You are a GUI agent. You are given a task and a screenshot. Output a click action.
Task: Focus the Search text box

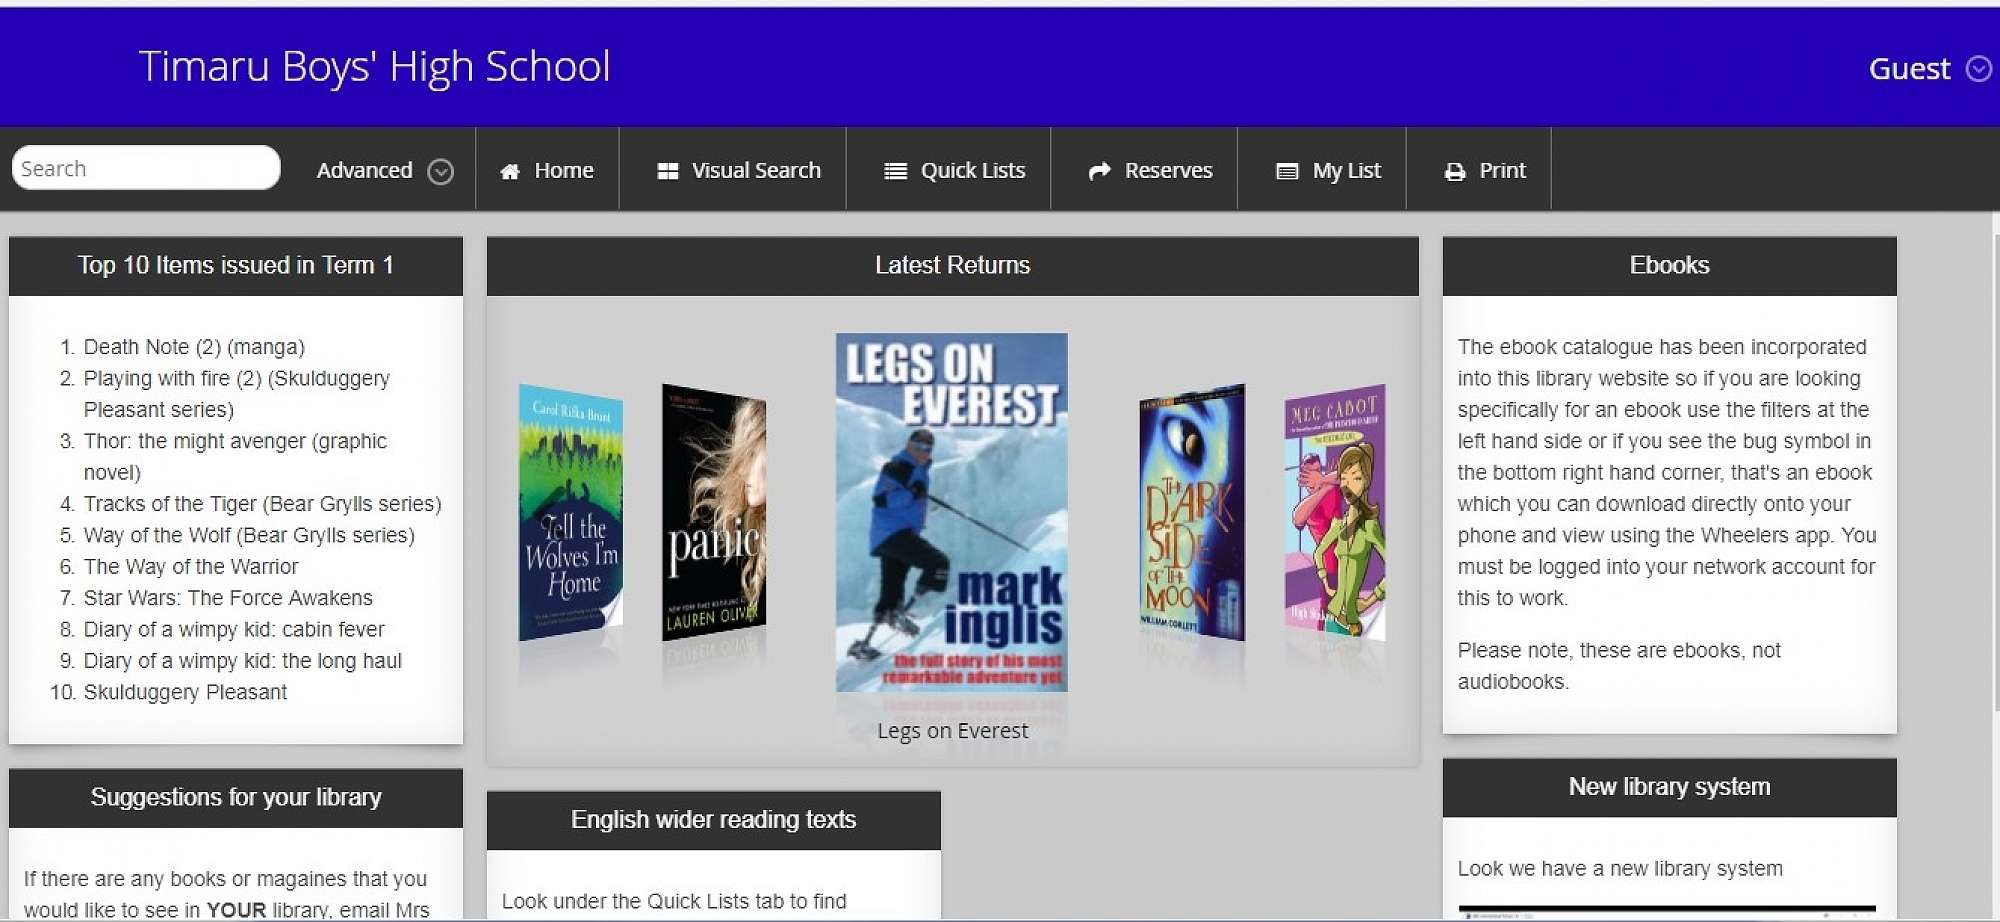pos(145,168)
